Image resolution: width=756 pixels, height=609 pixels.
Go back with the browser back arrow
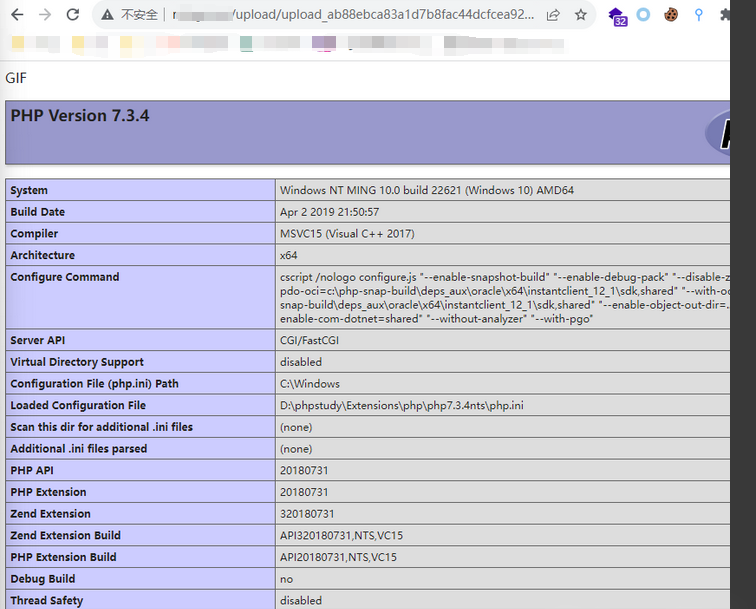tap(17, 15)
